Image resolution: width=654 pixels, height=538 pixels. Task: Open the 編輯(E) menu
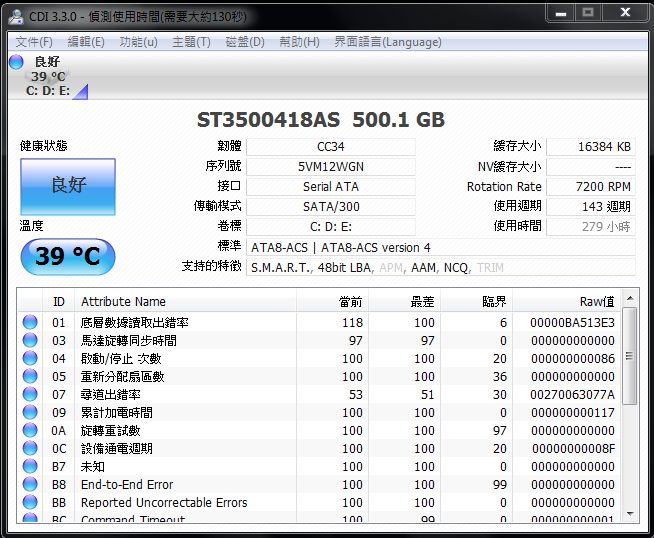click(x=86, y=42)
